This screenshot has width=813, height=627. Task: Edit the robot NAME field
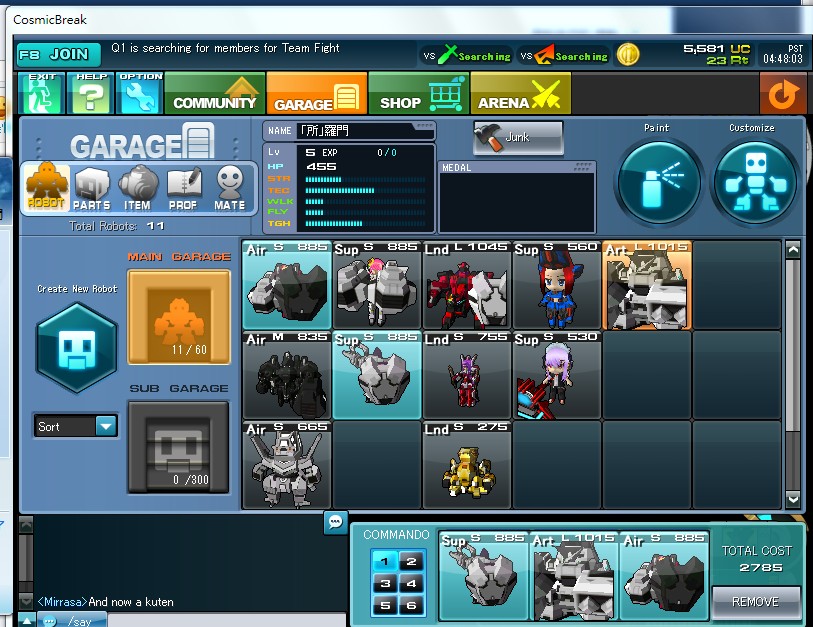(366, 131)
